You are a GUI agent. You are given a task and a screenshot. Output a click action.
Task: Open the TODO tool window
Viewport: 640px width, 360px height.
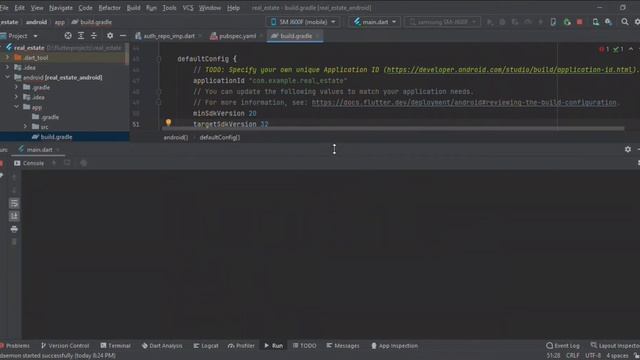click(x=304, y=346)
